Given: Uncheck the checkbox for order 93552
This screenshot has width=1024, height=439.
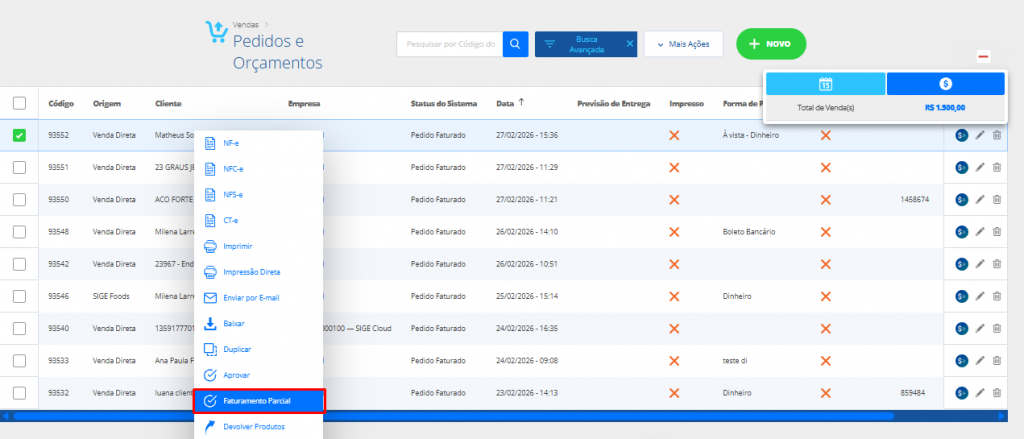Looking at the screenshot, I should click(x=19, y=135).
